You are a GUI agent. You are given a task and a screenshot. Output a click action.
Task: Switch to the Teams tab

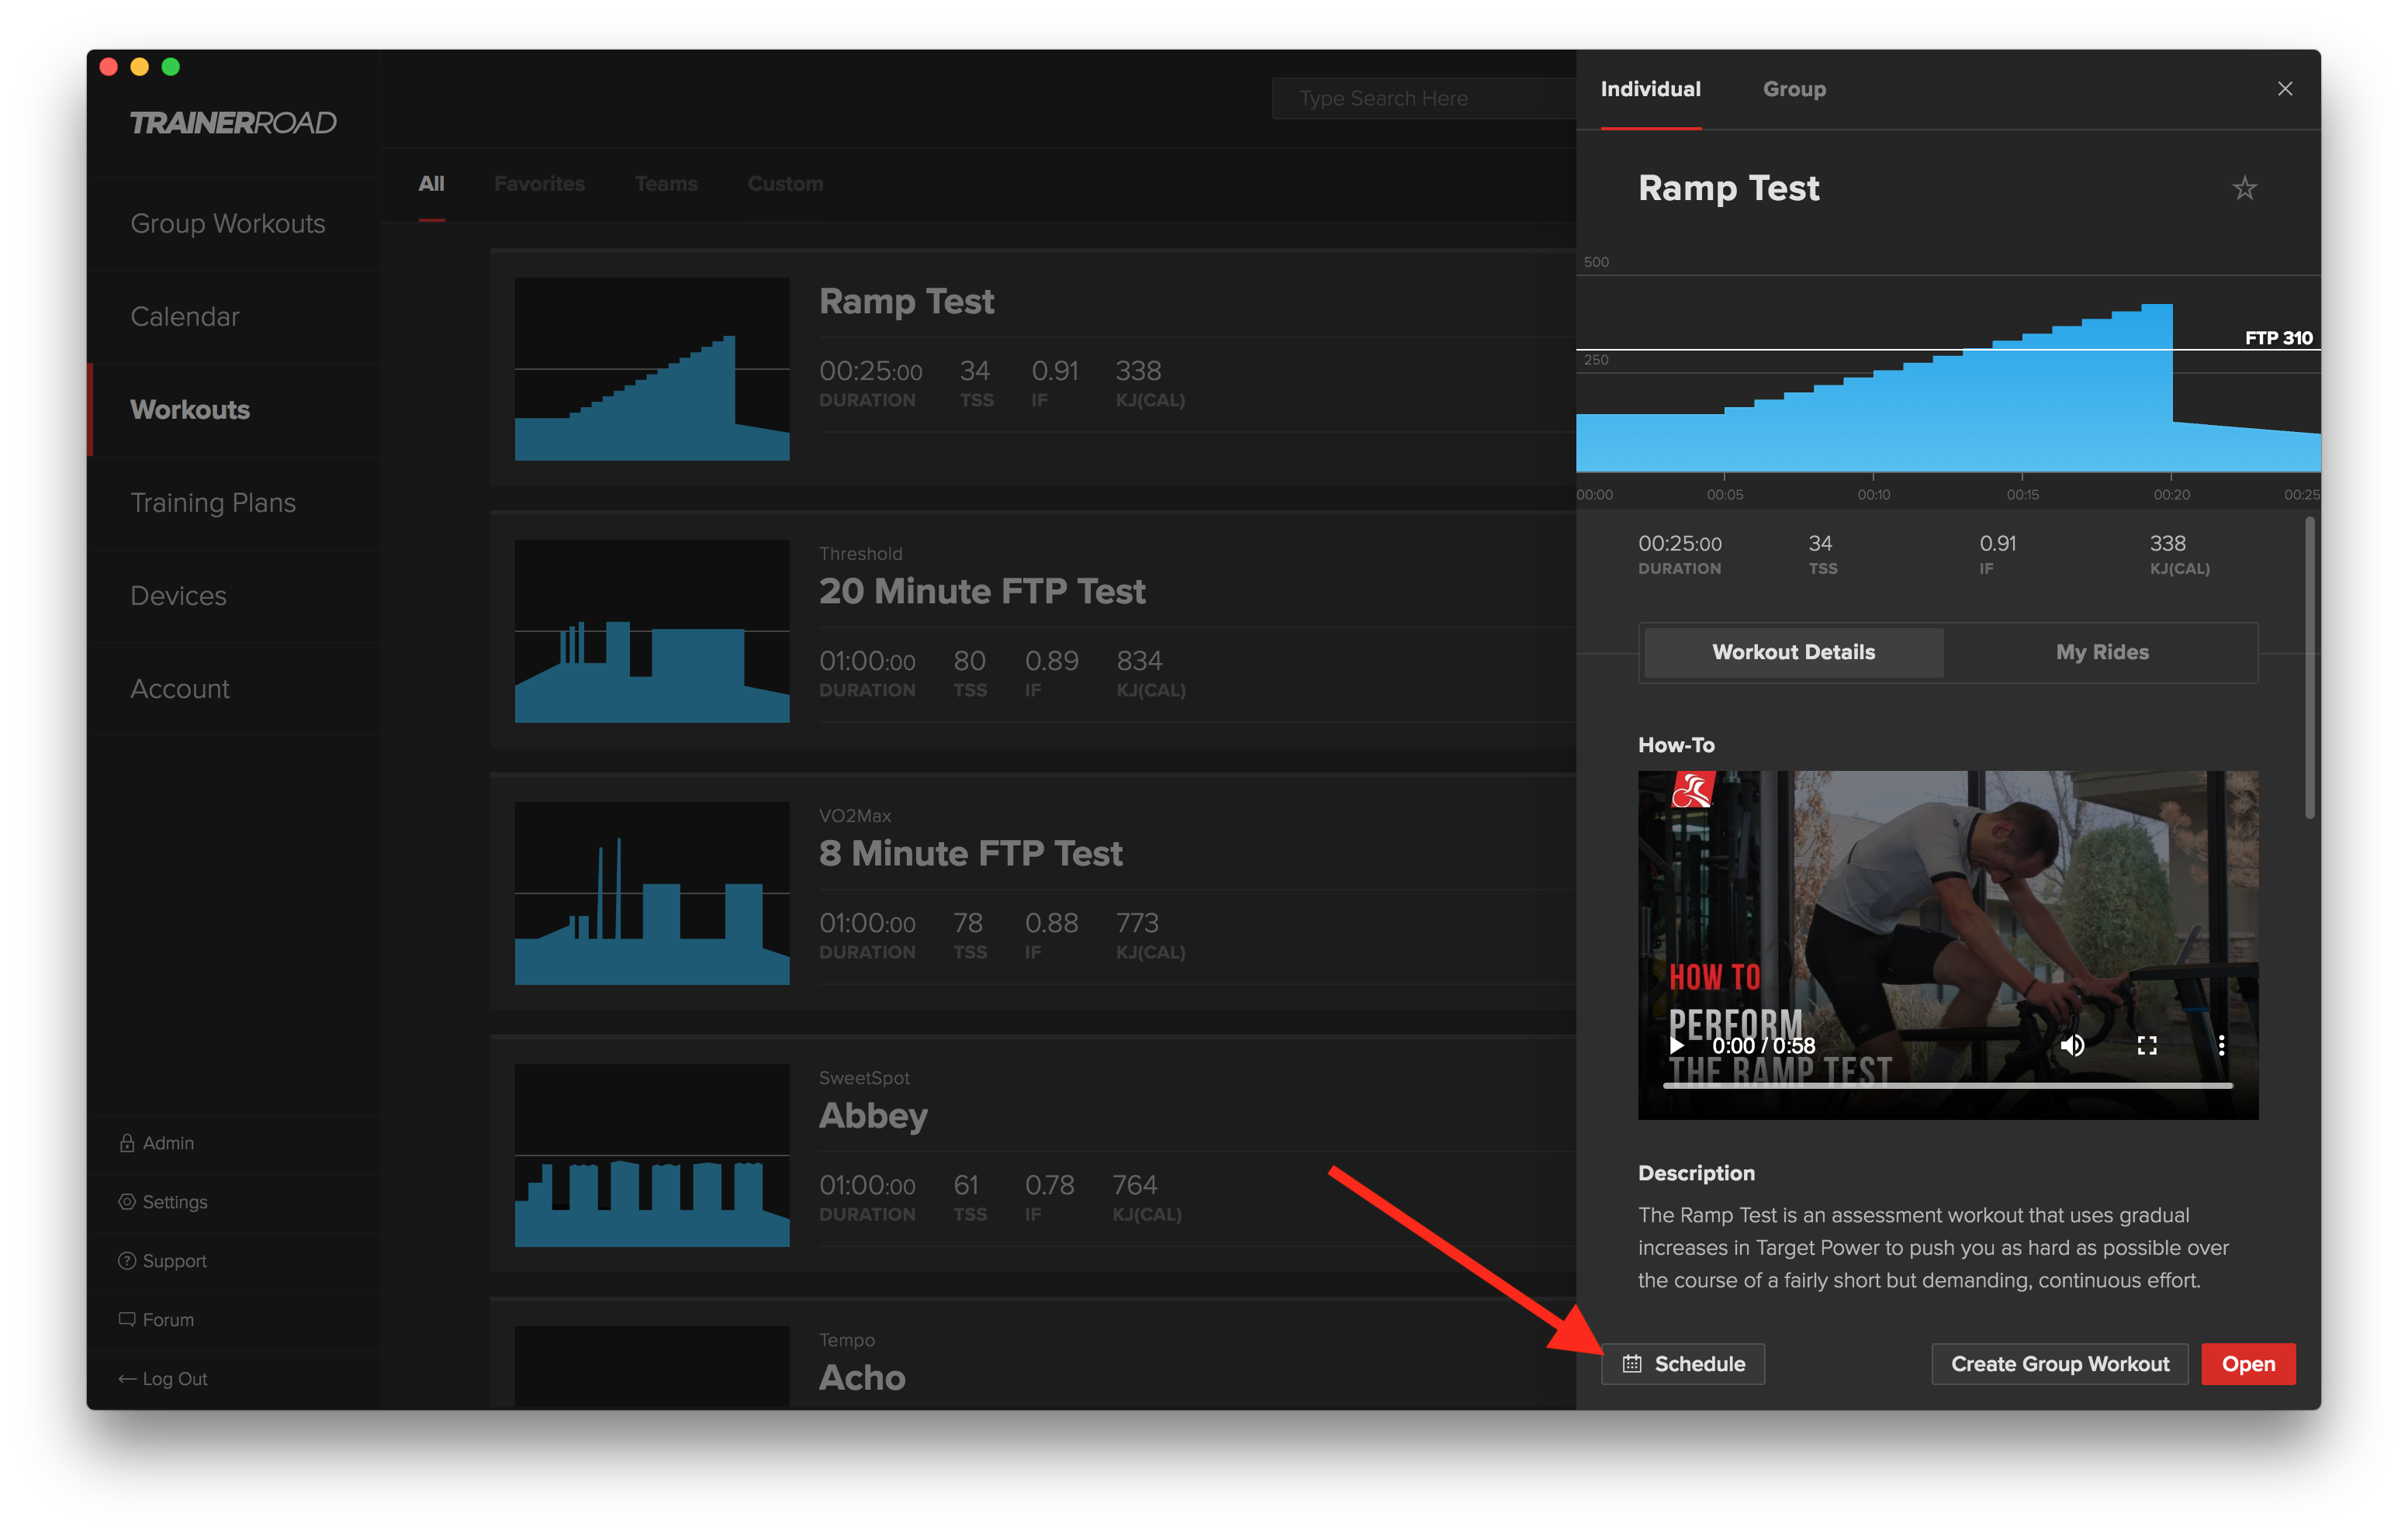[x=666, y=184]
